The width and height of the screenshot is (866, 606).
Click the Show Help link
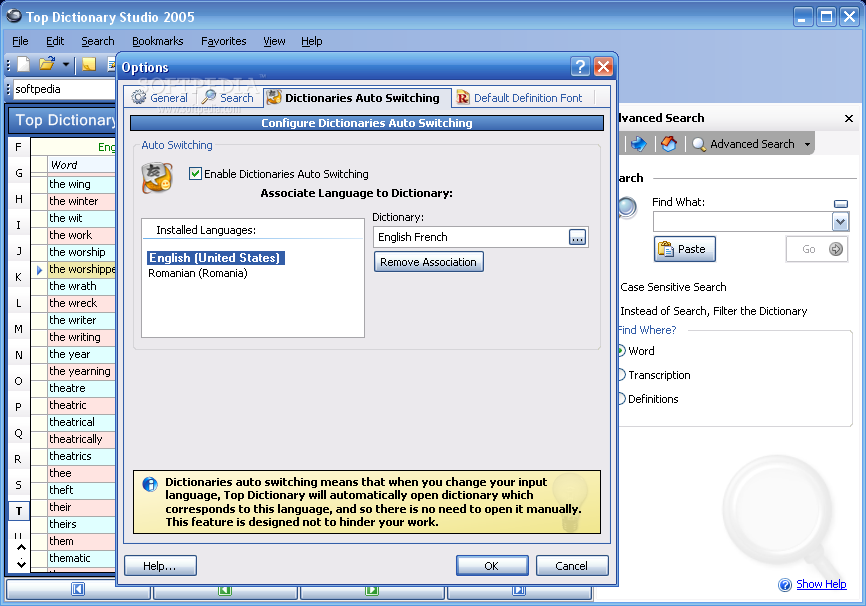821,584
